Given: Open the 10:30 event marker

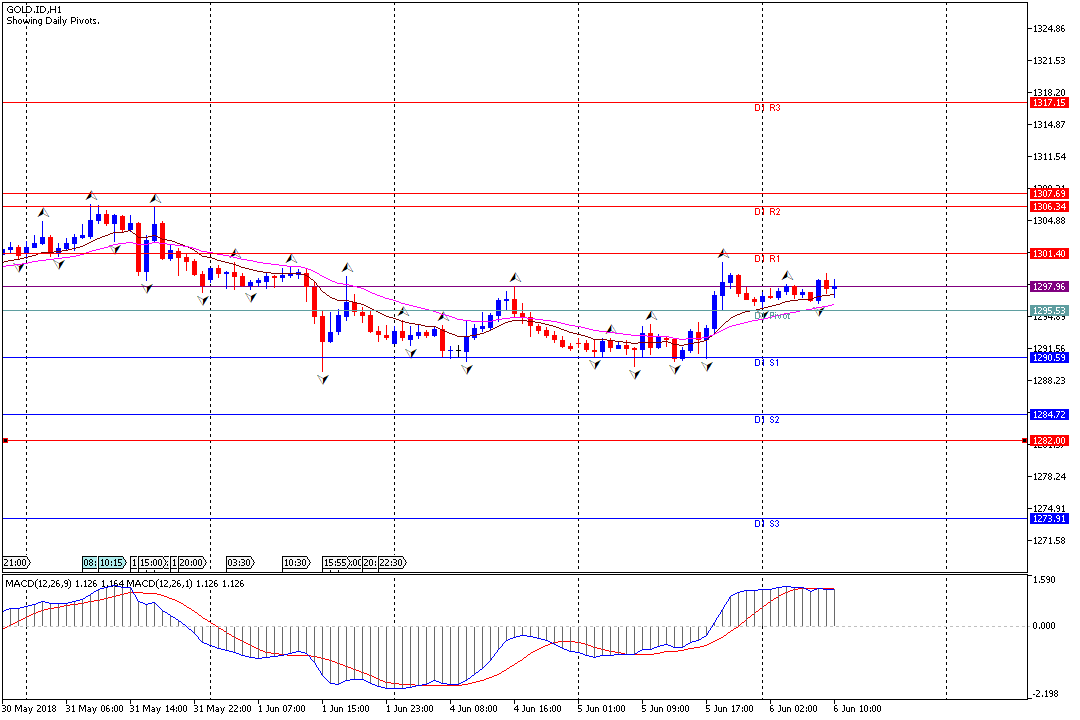Looking at the screenshot, I should coord(297,563).
